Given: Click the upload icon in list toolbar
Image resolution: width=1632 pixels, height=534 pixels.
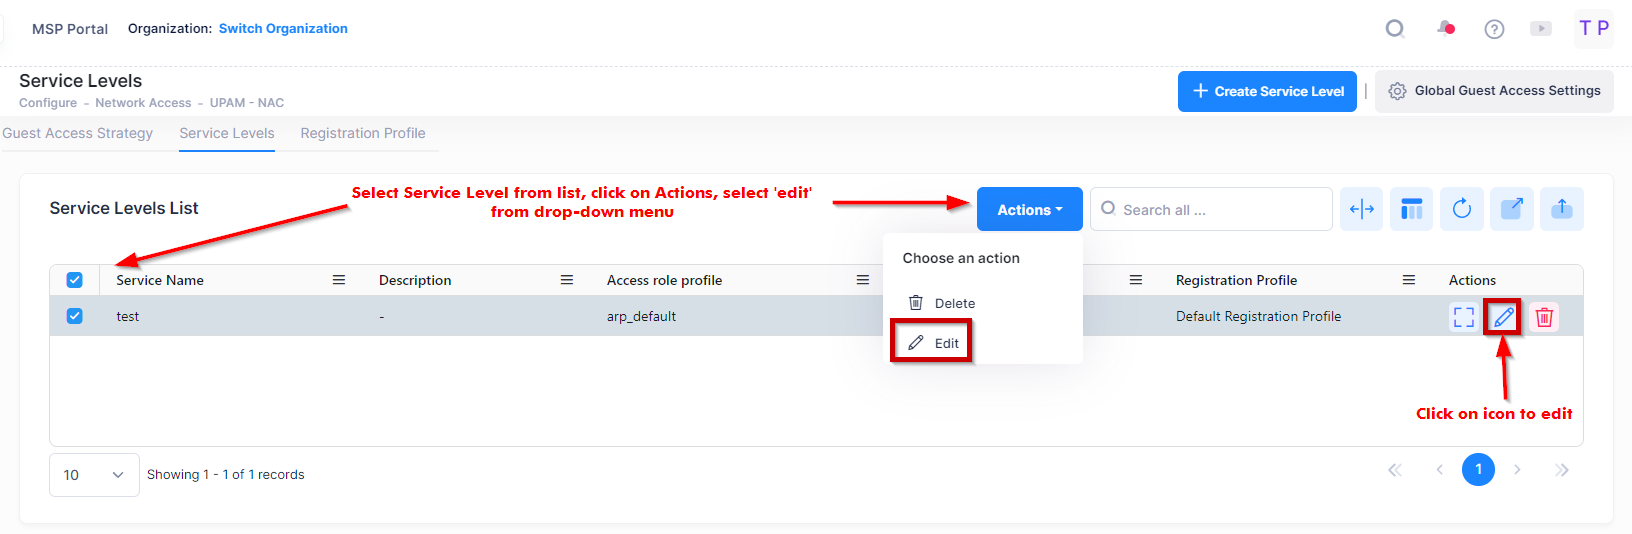Looking at the screenshot, I should [x=1561, y=209].
